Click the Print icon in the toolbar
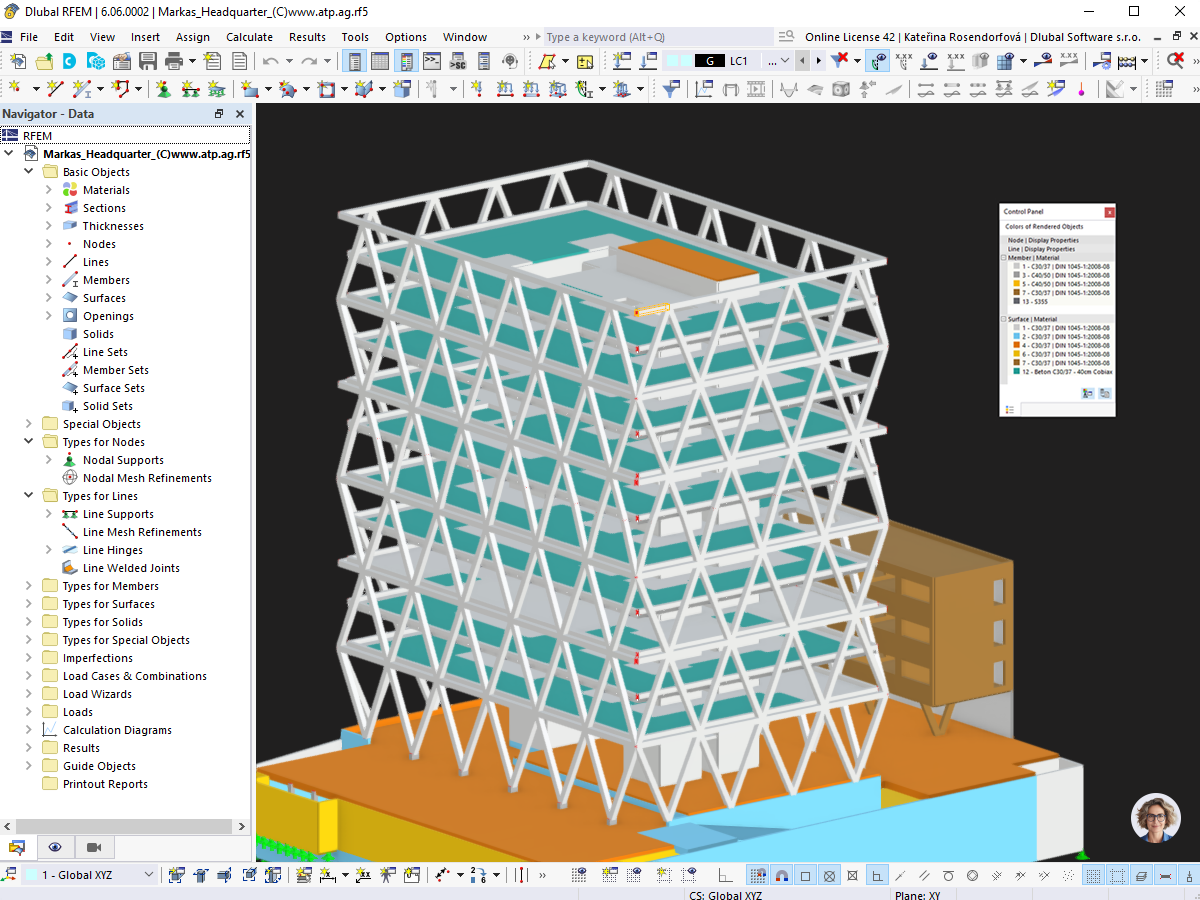The width and height of the screenshot is (1200, 900). (174, 61)
